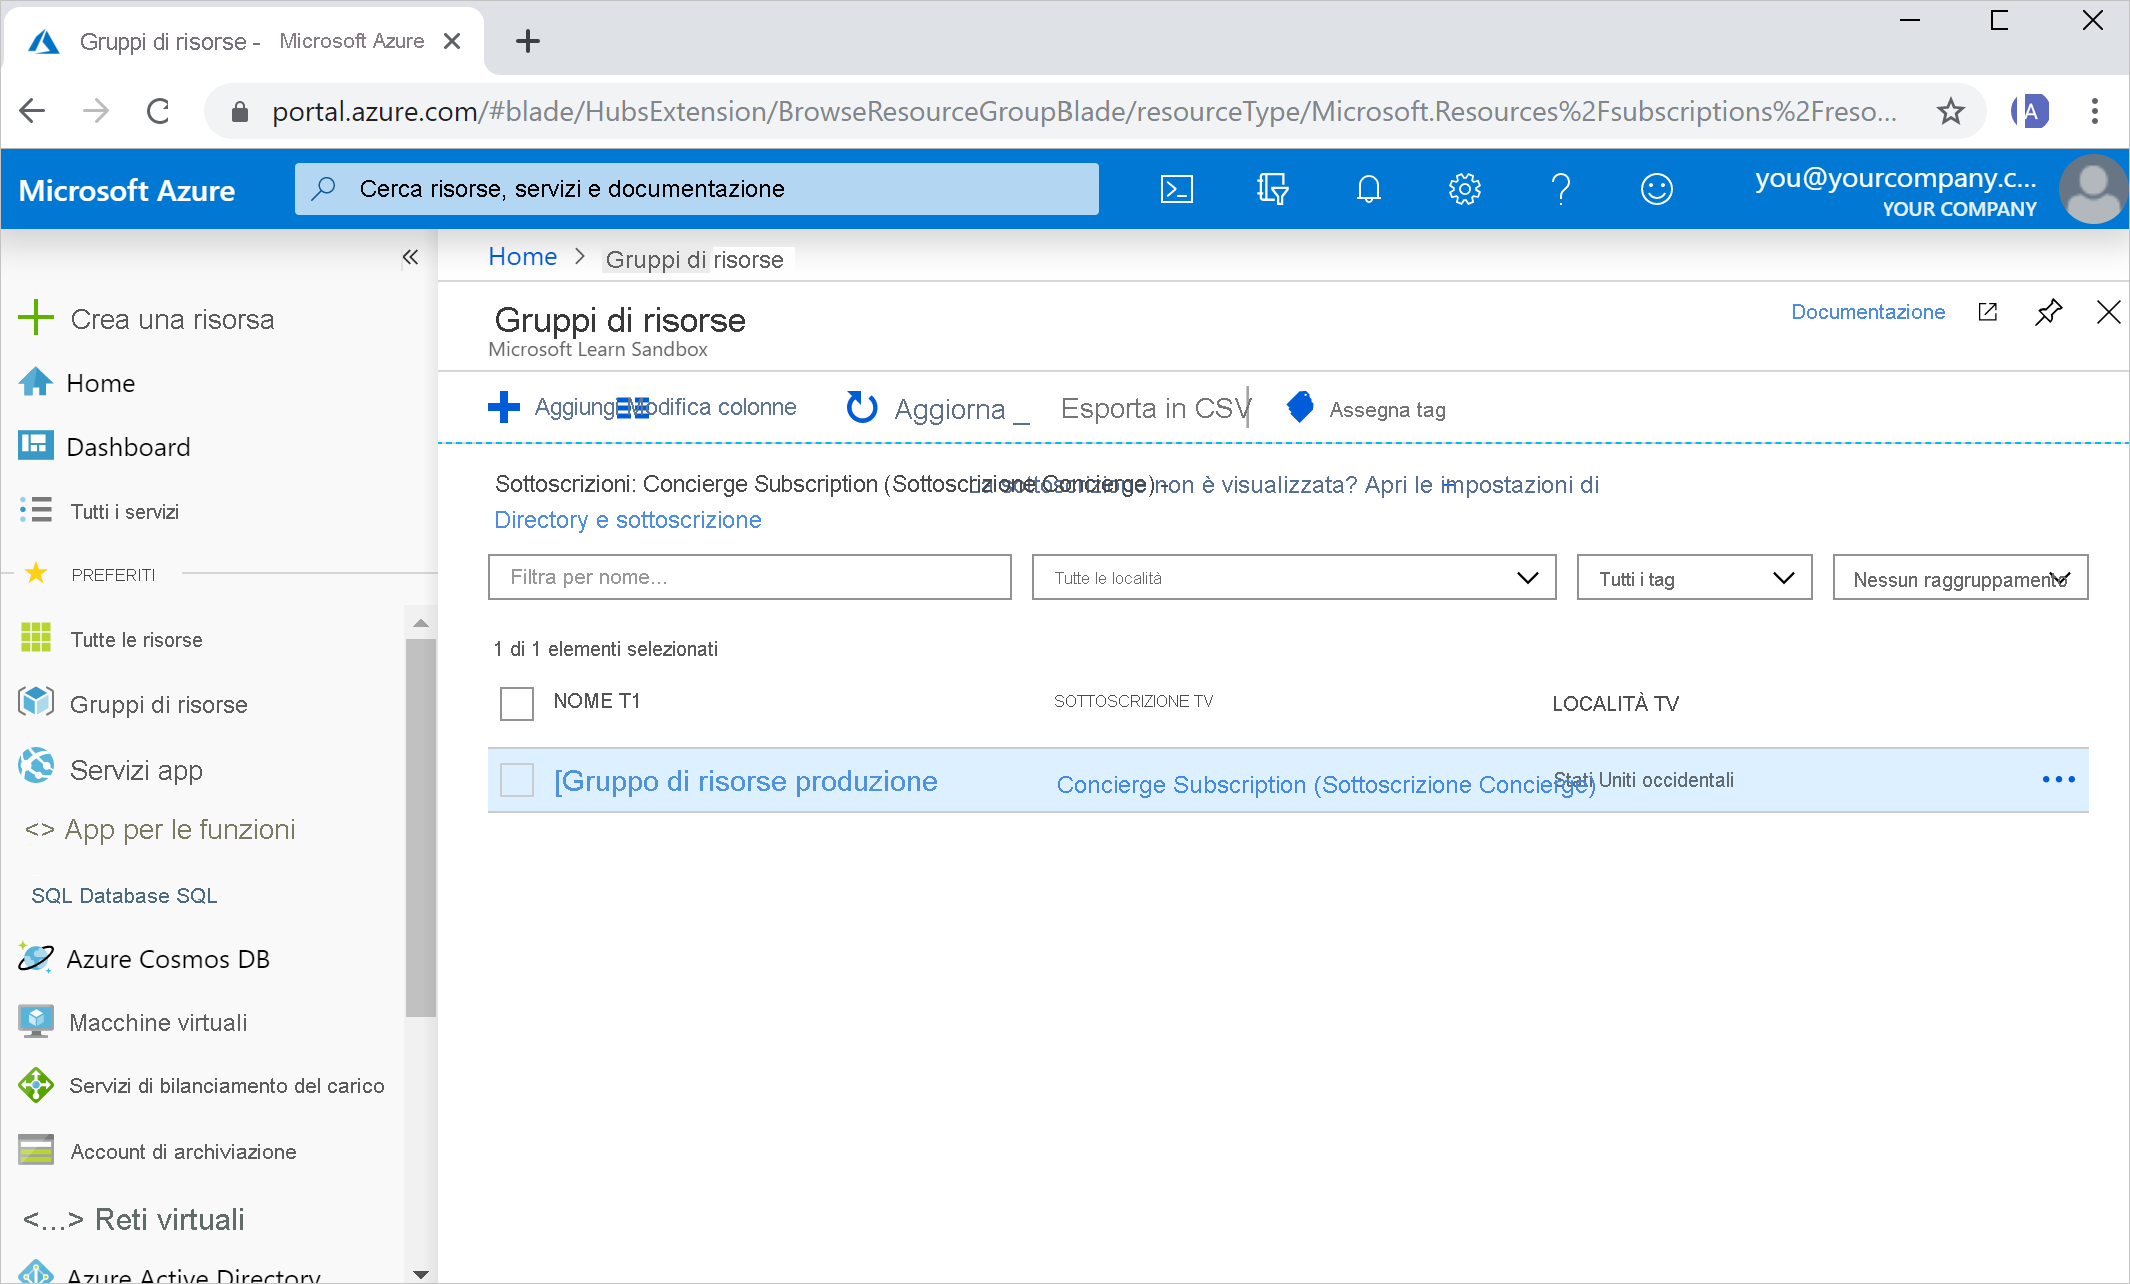Open Directory and subscription filter icon
Image resolution: width=2130 pixels, height=1284 pixels.
click(1272, 189)
